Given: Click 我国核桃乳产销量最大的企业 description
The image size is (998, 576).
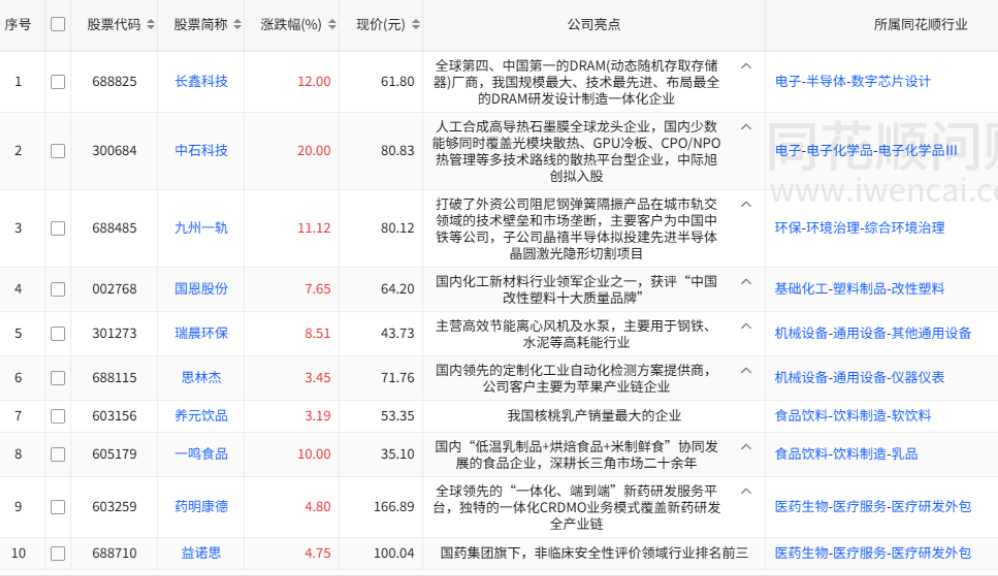Looking at the screenshot, I should tap(594, 416).
